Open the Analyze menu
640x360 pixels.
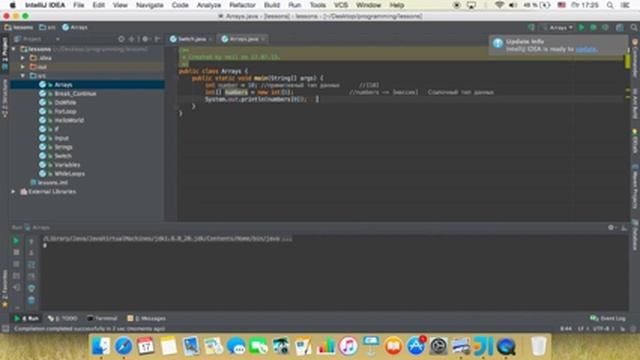(x=209, y=5)
